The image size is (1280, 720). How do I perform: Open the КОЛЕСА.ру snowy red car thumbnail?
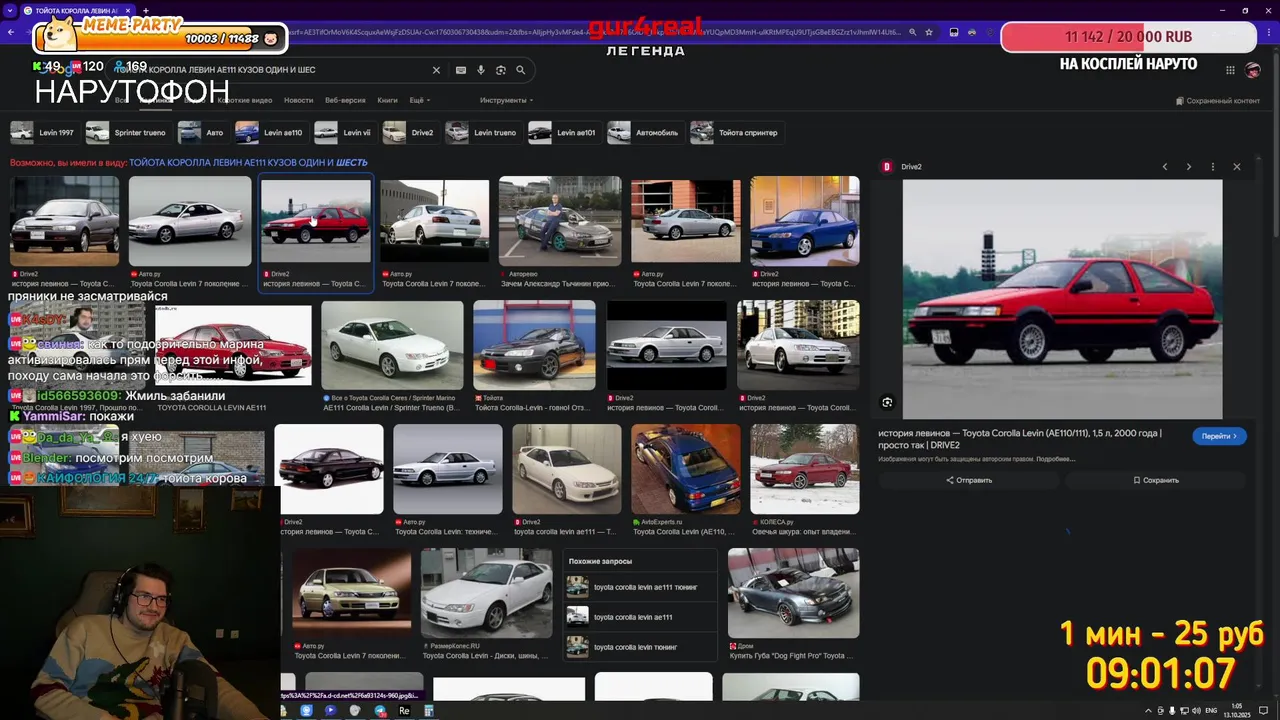(x=805, y=469)
